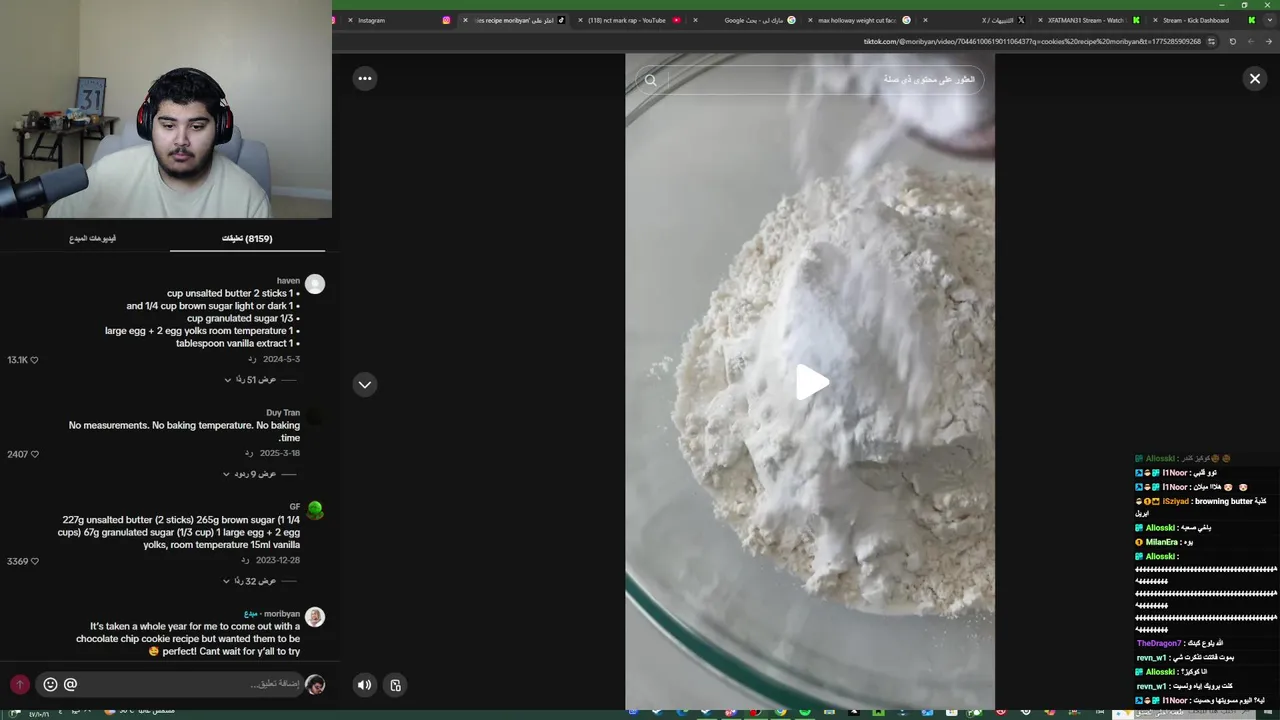This screenshot has width=1280, height=720.
Task: Open TheDragon7 username in chat overlay
Action: [x=1159, y=643]
